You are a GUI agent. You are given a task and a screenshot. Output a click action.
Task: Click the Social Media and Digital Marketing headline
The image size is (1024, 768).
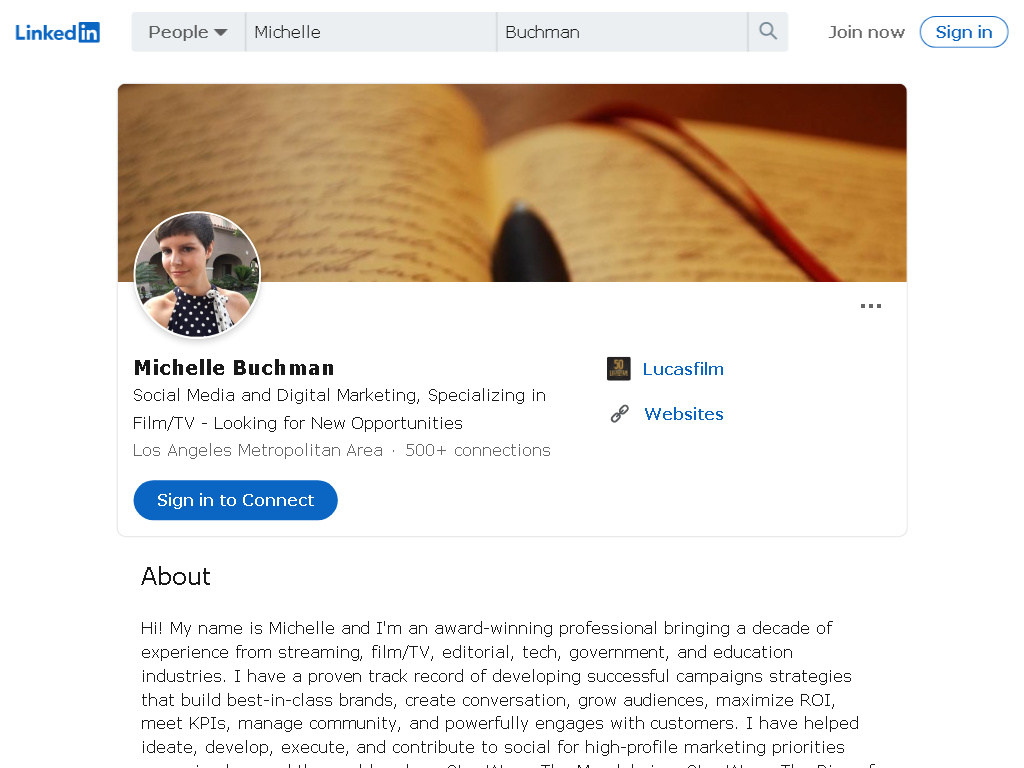coord(340,409)
